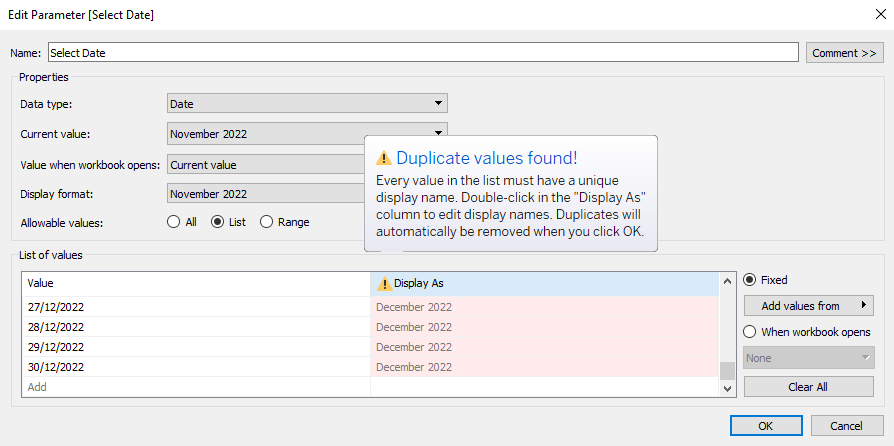Open the Data type dropdown
Viewport: 894px width, 446px height.
point(306,103)
